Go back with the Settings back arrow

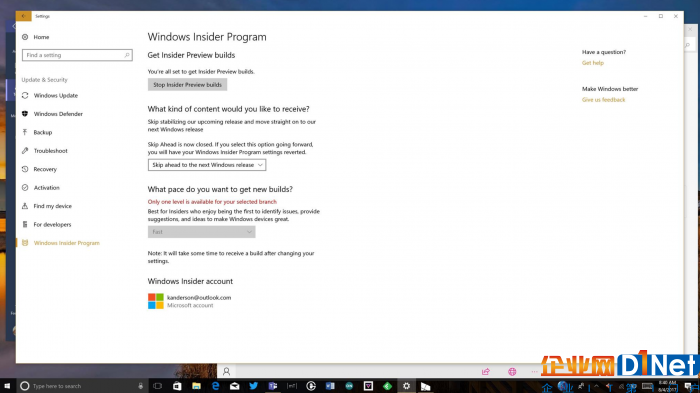pyautogui.click(x=23, y=16)
